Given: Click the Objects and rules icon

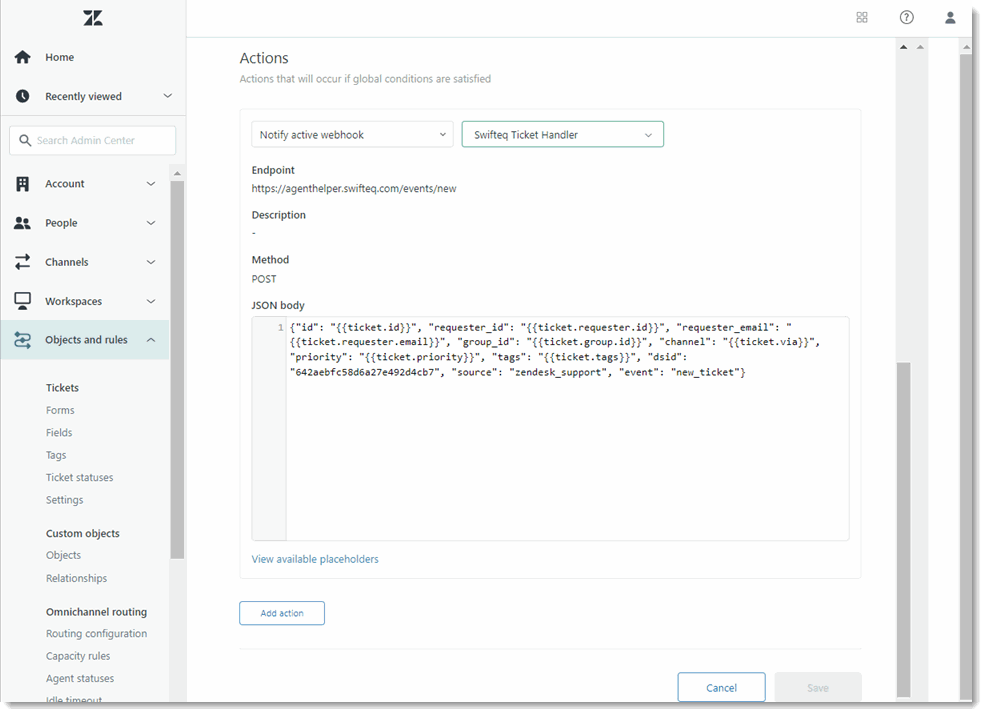Looking at the screenshot, I should click(x=23, y=340).
